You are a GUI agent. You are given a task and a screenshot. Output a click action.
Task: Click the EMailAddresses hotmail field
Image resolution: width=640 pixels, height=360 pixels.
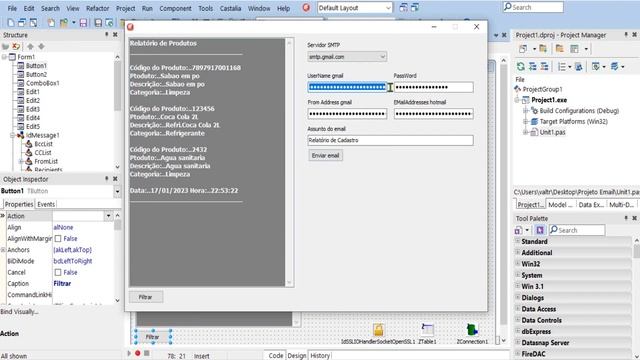point(433,113)
